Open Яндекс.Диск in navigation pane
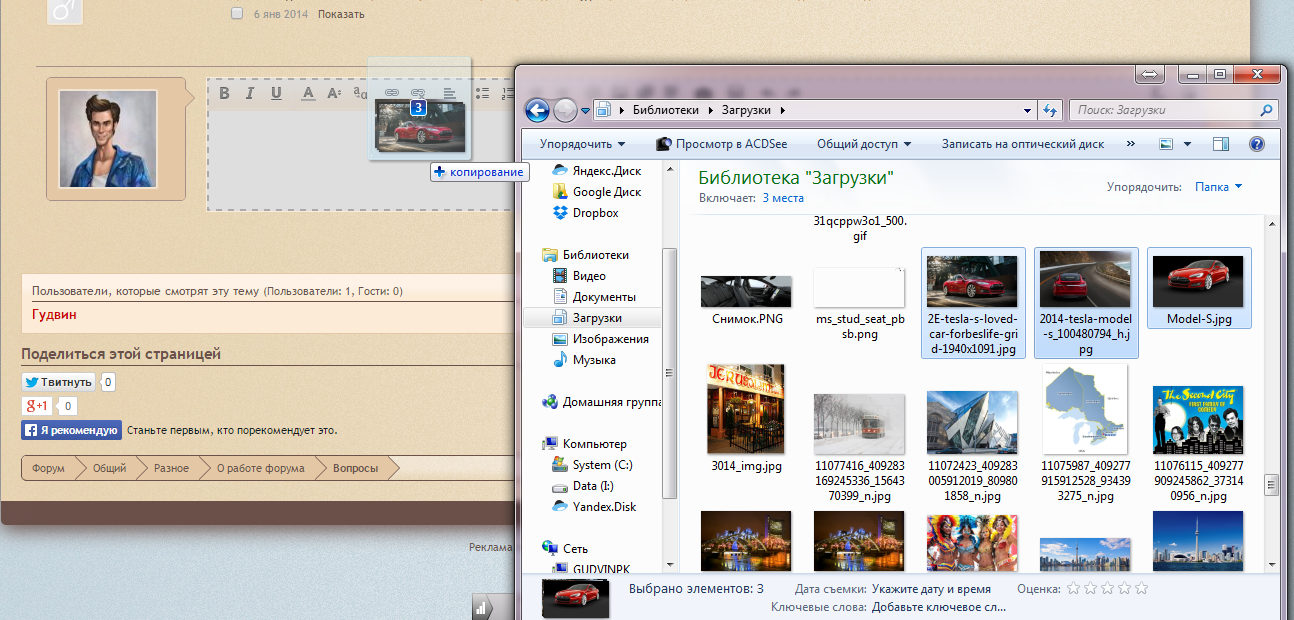Screen dimensions: 1294x620 pos(597,171)
